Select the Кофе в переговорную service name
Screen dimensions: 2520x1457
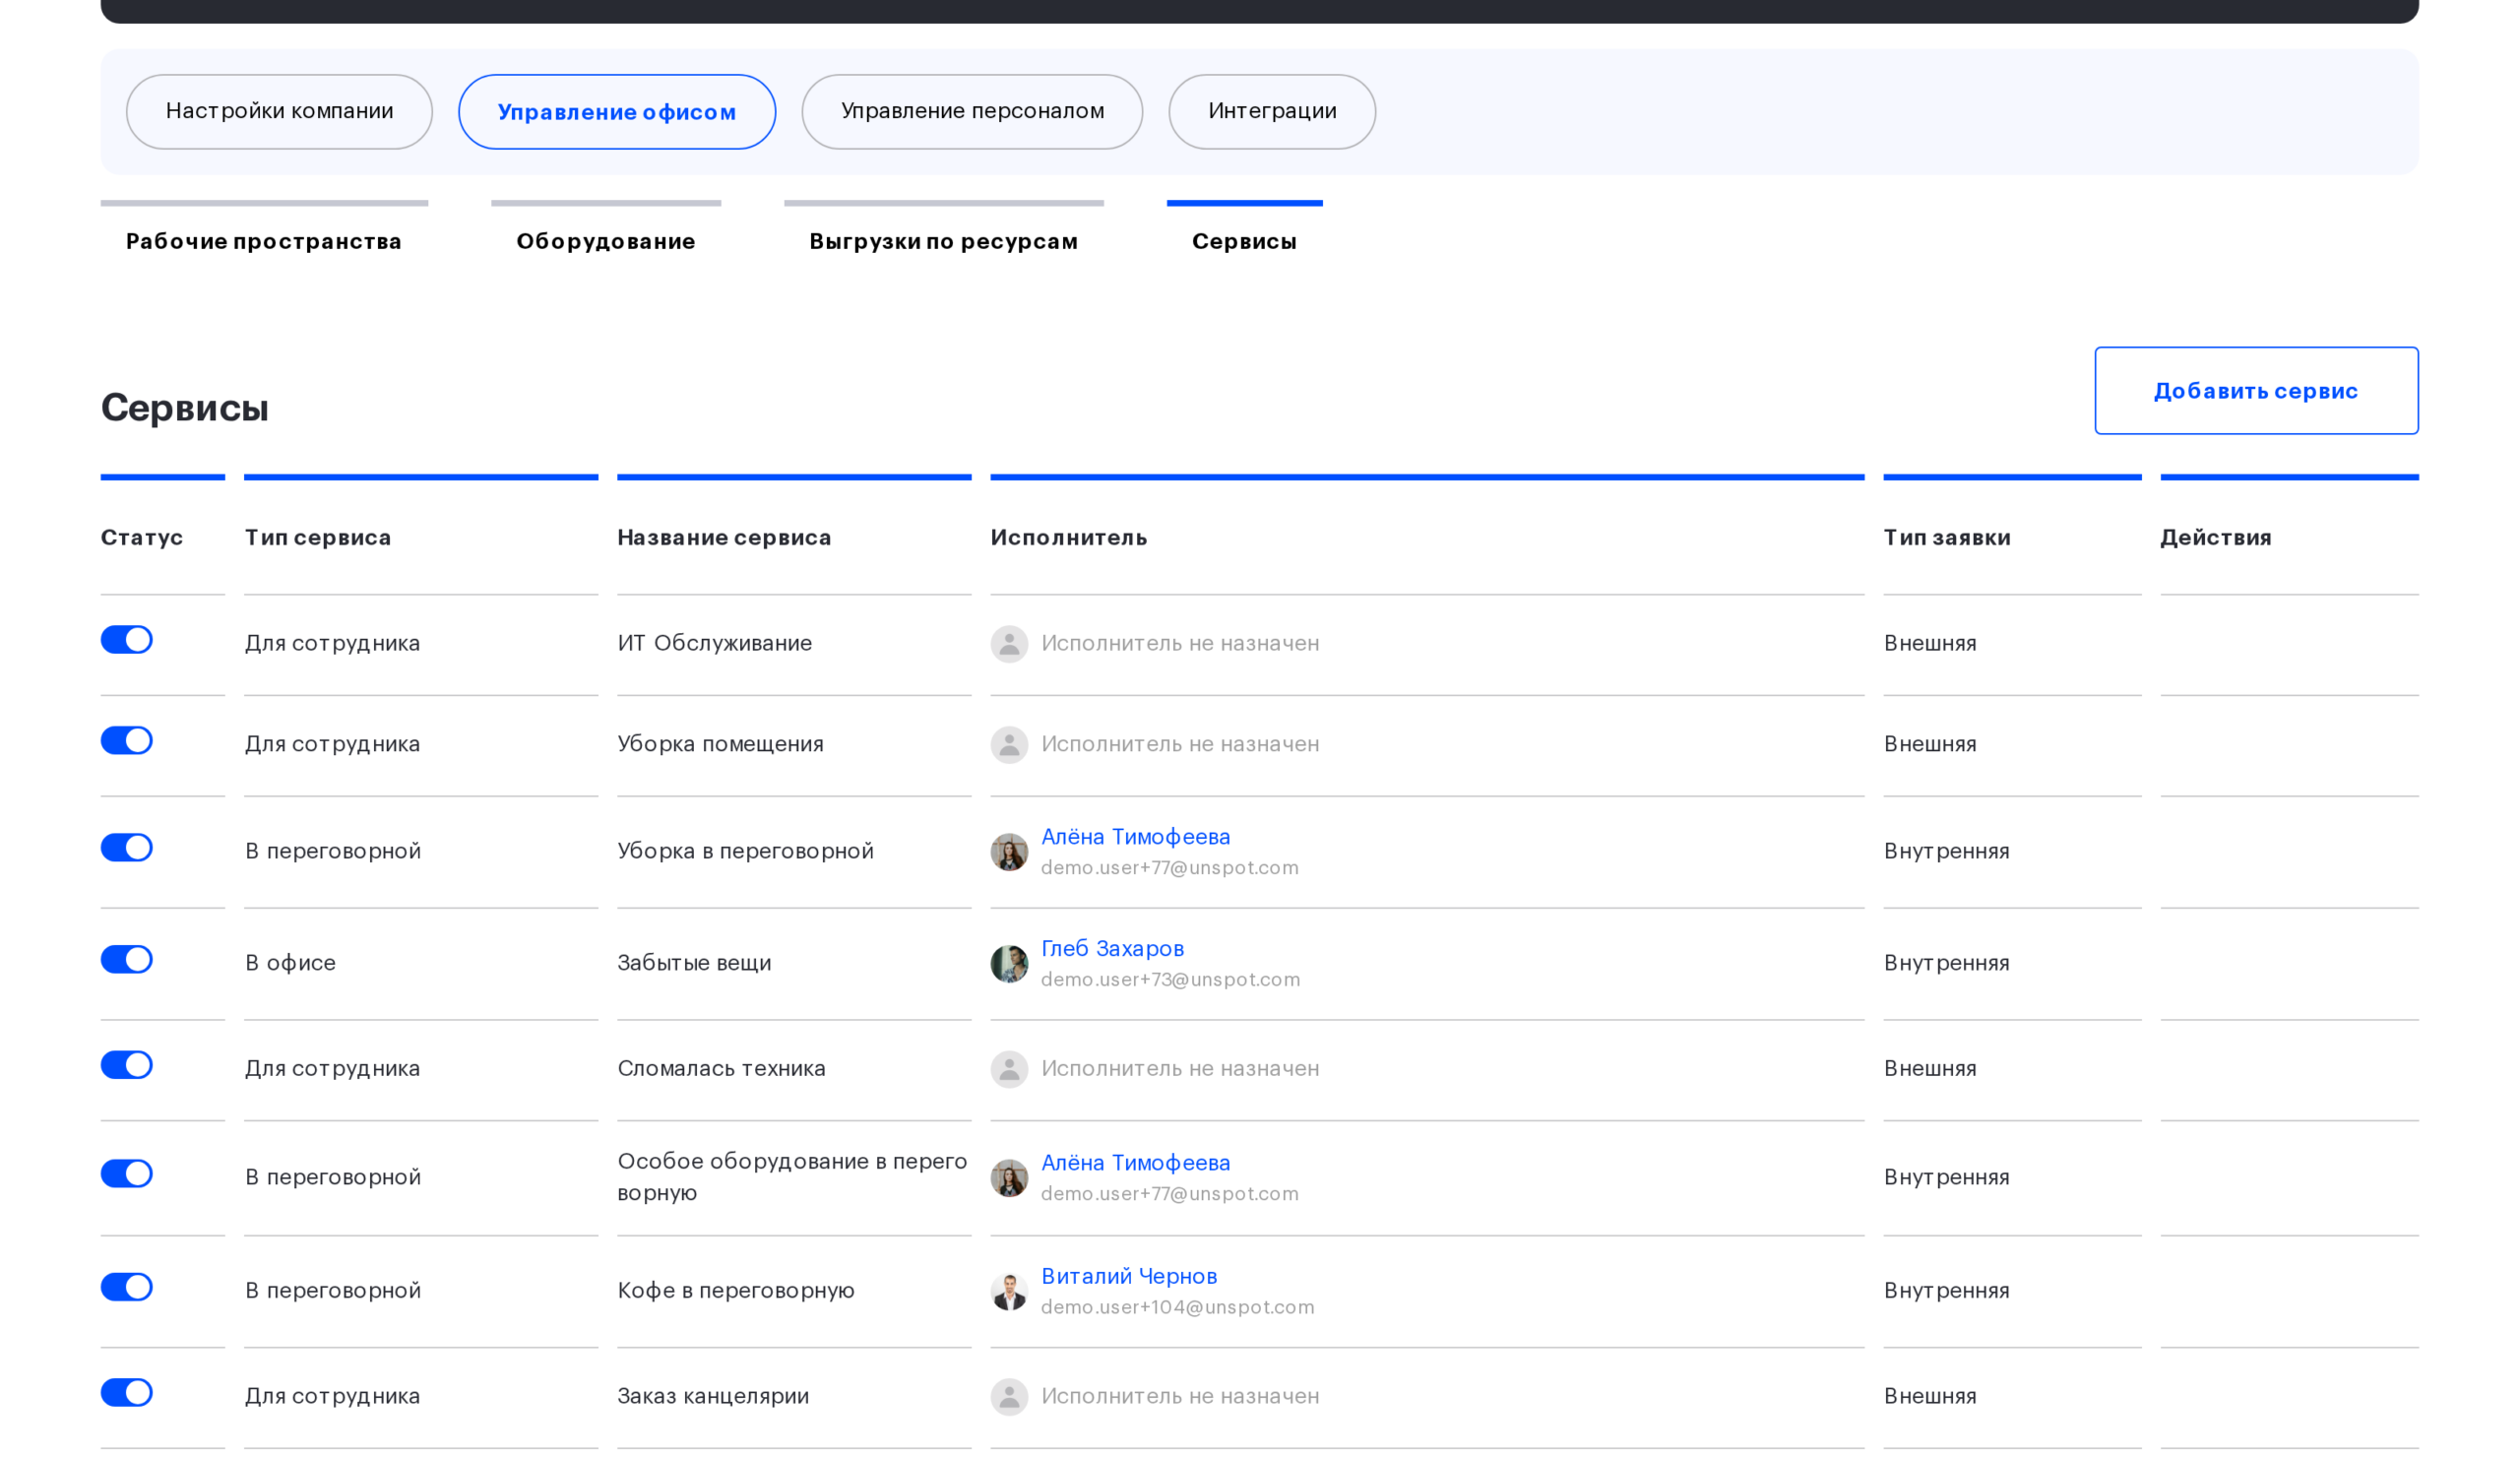[x=736, y=1290]
